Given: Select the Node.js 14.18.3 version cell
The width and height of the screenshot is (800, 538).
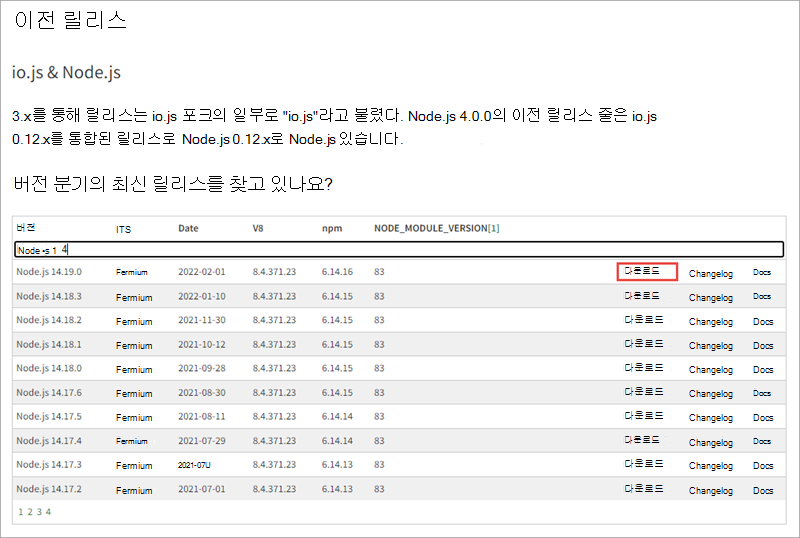Looking at the screenshot, I should [49, 297].
